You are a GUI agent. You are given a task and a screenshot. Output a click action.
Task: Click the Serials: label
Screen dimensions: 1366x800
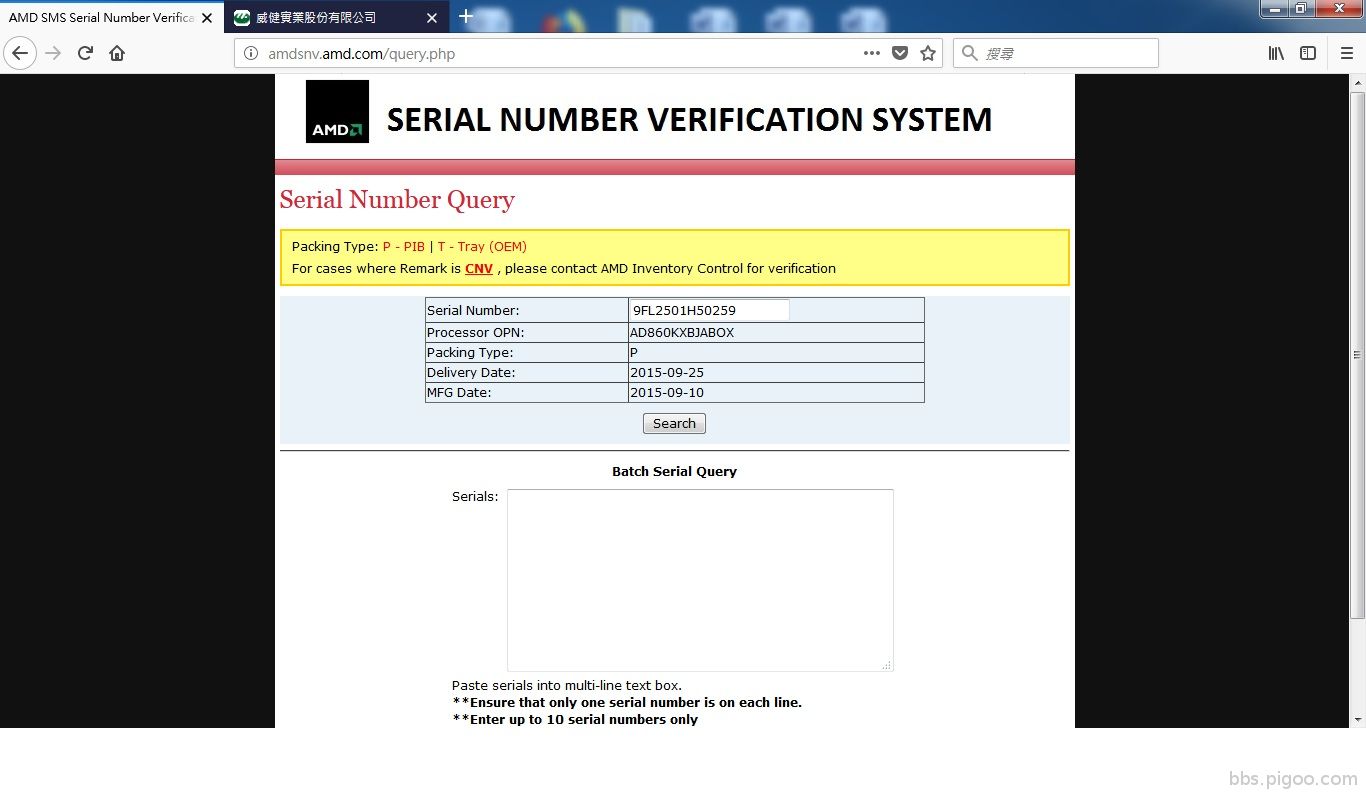[475, 496]
